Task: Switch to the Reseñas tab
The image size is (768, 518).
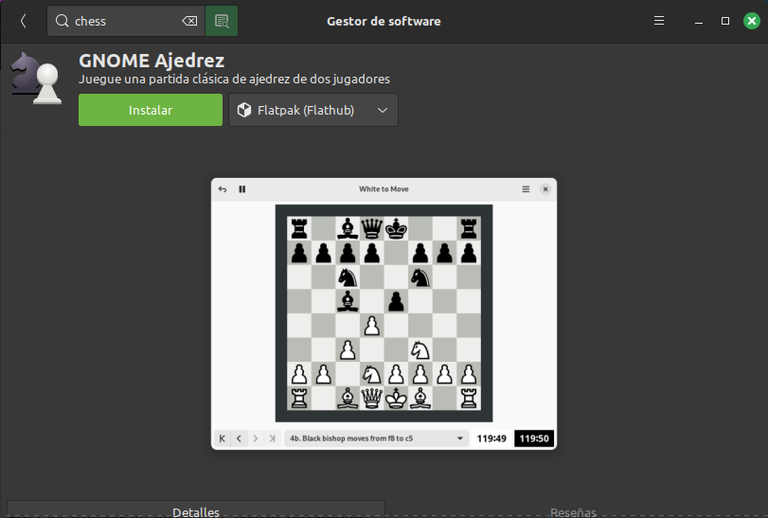Action: (x=573, y=511)
